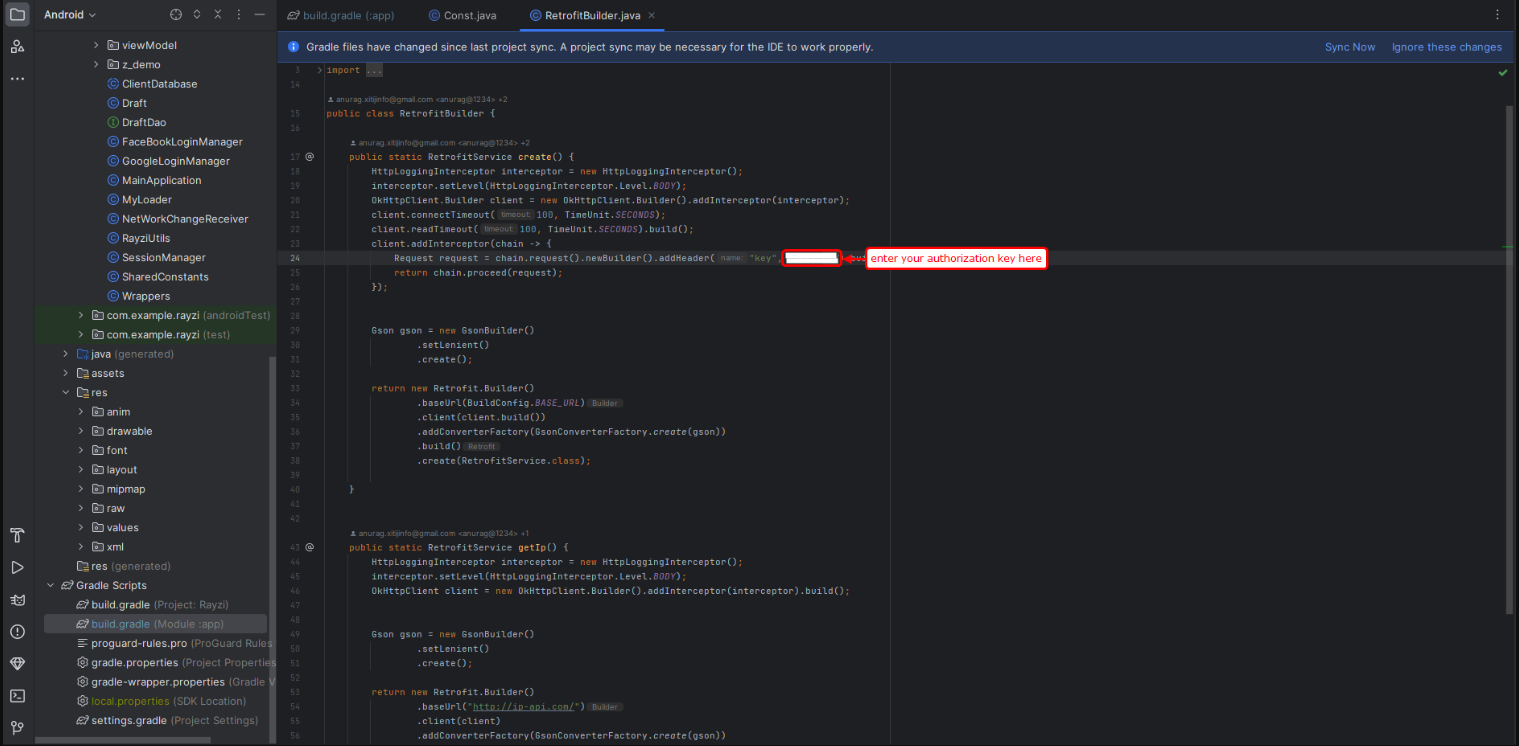
Task: Open the Run tool window
Action: click(17, 567)
